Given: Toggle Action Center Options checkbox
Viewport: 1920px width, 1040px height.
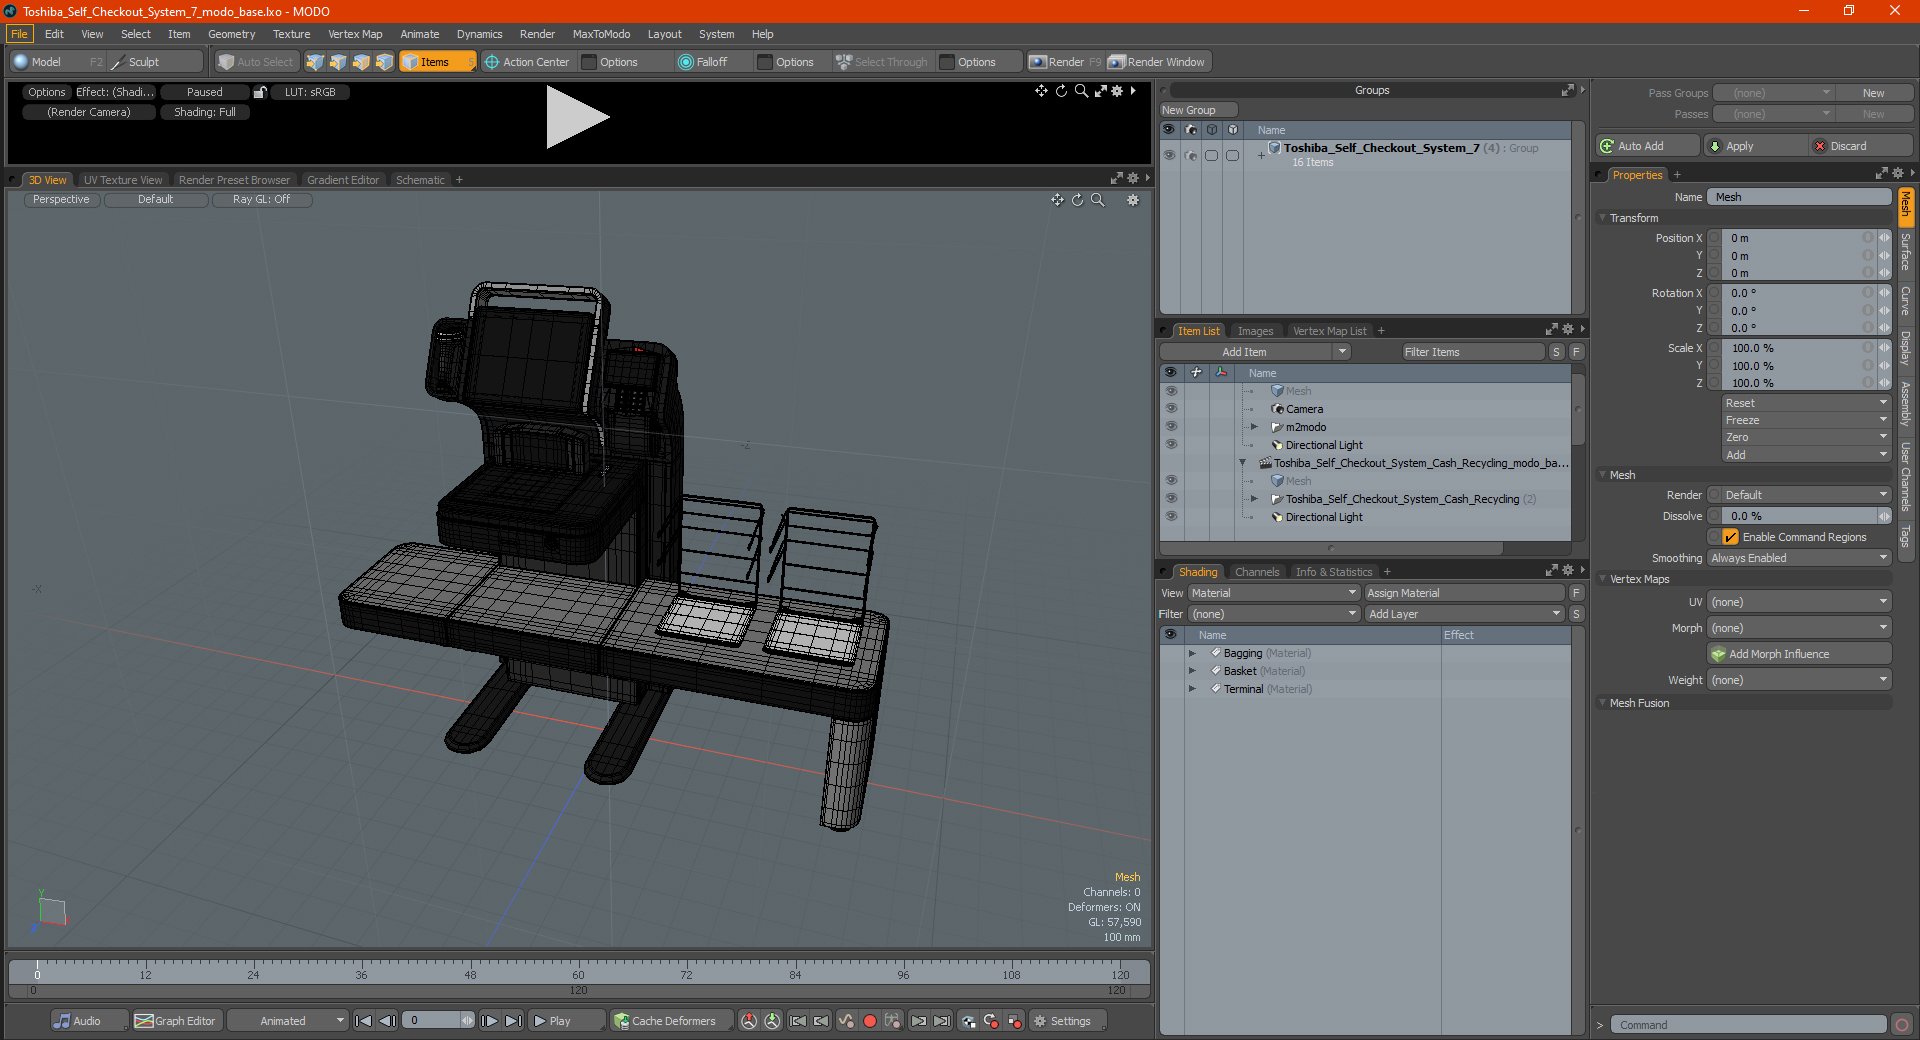Looking at the screenshot, I should tap(589, 62).
